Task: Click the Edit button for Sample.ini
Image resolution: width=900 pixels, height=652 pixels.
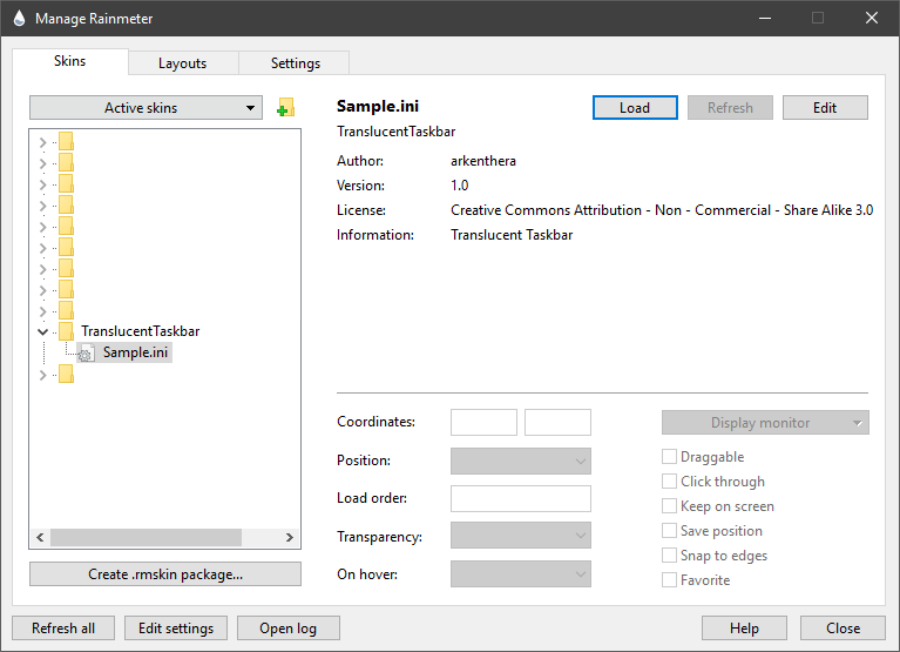Action: [825, 108]
